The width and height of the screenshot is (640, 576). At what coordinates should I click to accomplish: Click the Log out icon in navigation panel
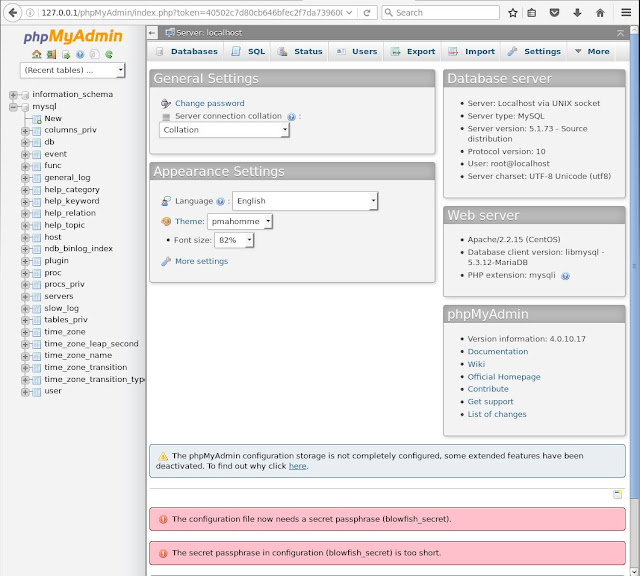51,54
